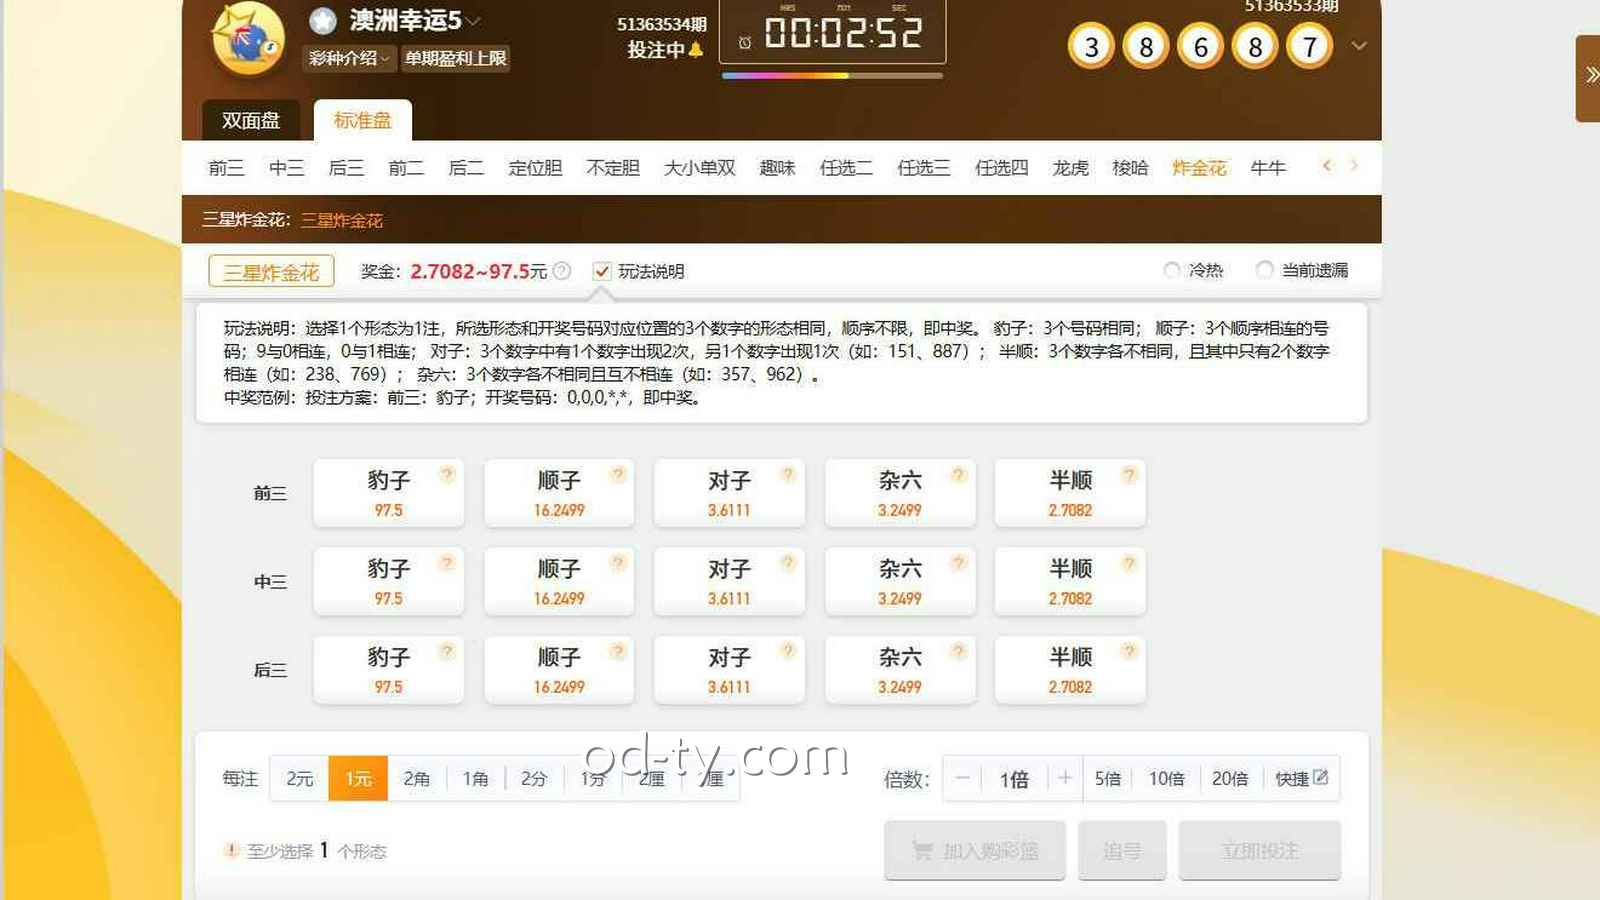
Task: Click the countdown progress bar
Action: 832,75
